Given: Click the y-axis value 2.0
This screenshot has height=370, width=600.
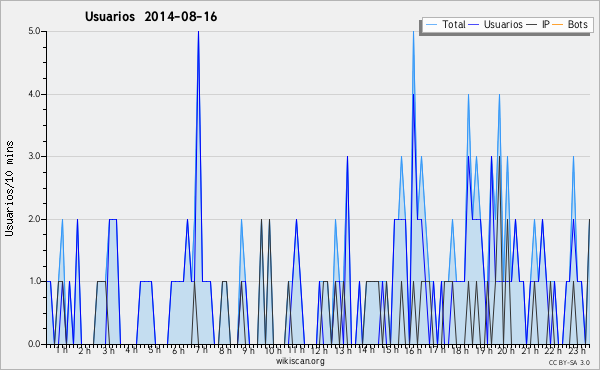Looking at the screenshot, I should [x=34, y=219].
